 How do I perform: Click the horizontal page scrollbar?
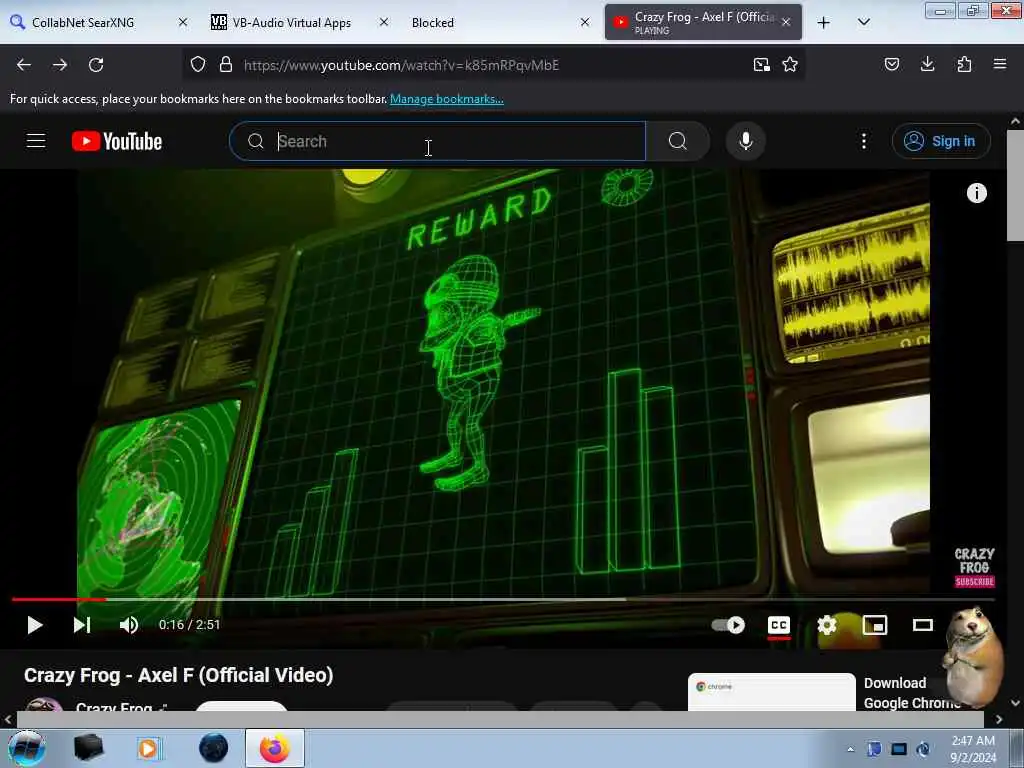[500, 719]
